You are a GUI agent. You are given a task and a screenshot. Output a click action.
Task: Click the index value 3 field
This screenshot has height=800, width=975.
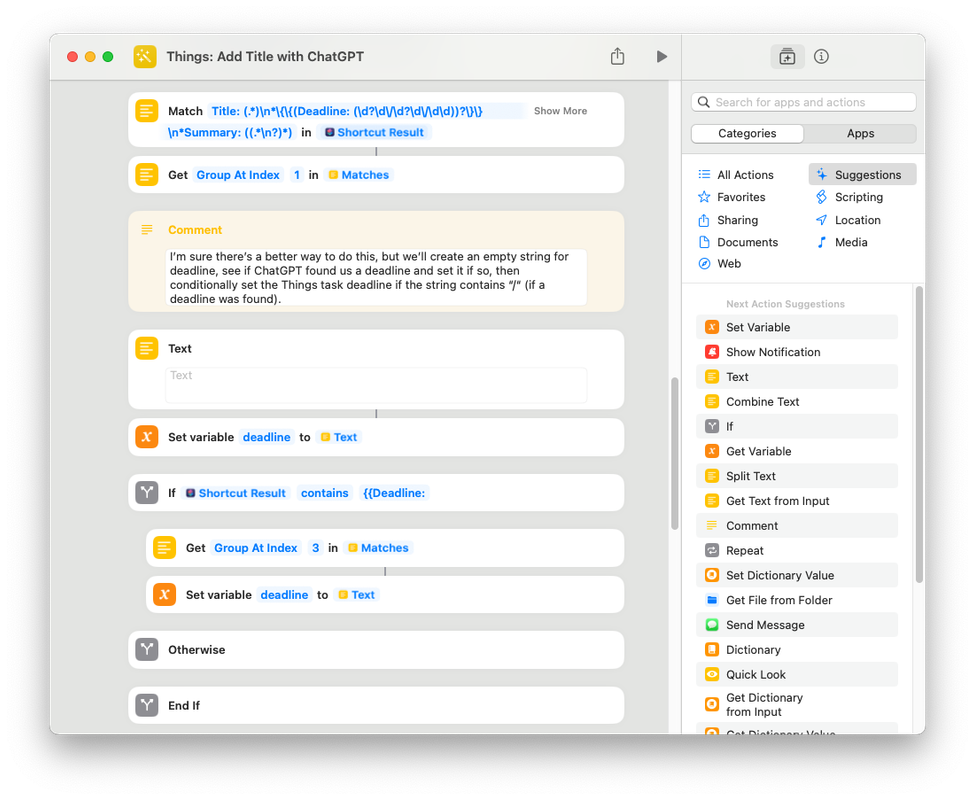pos(315,548)
